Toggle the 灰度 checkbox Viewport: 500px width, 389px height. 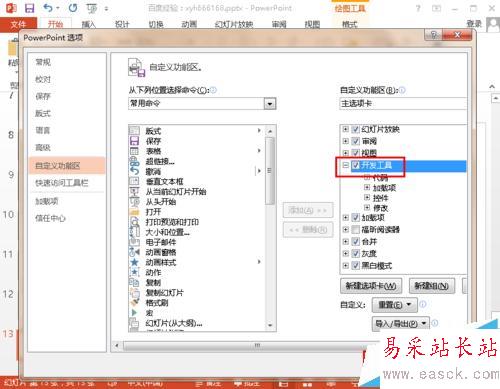pos(356,253)
